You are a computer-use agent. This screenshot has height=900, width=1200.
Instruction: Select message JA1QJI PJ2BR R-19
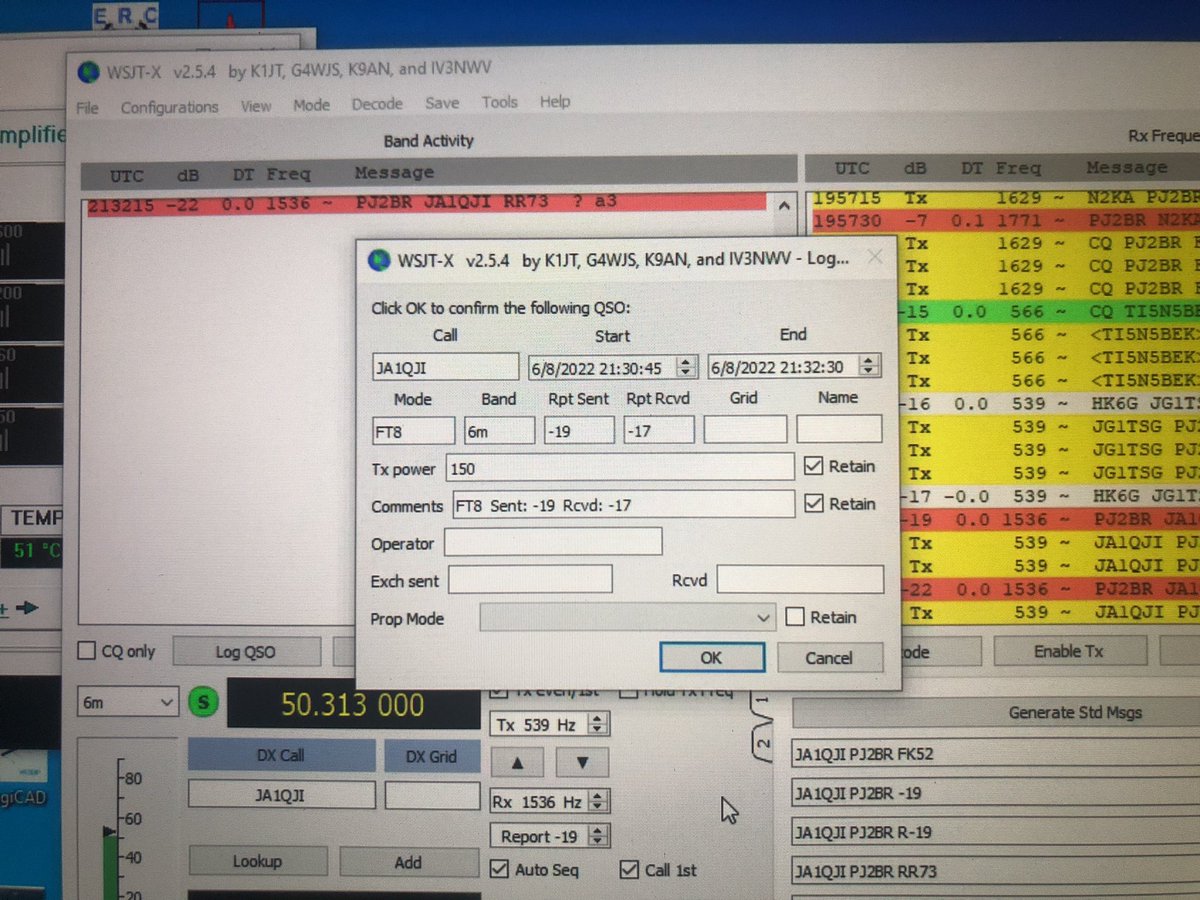[x=995, y=832]
